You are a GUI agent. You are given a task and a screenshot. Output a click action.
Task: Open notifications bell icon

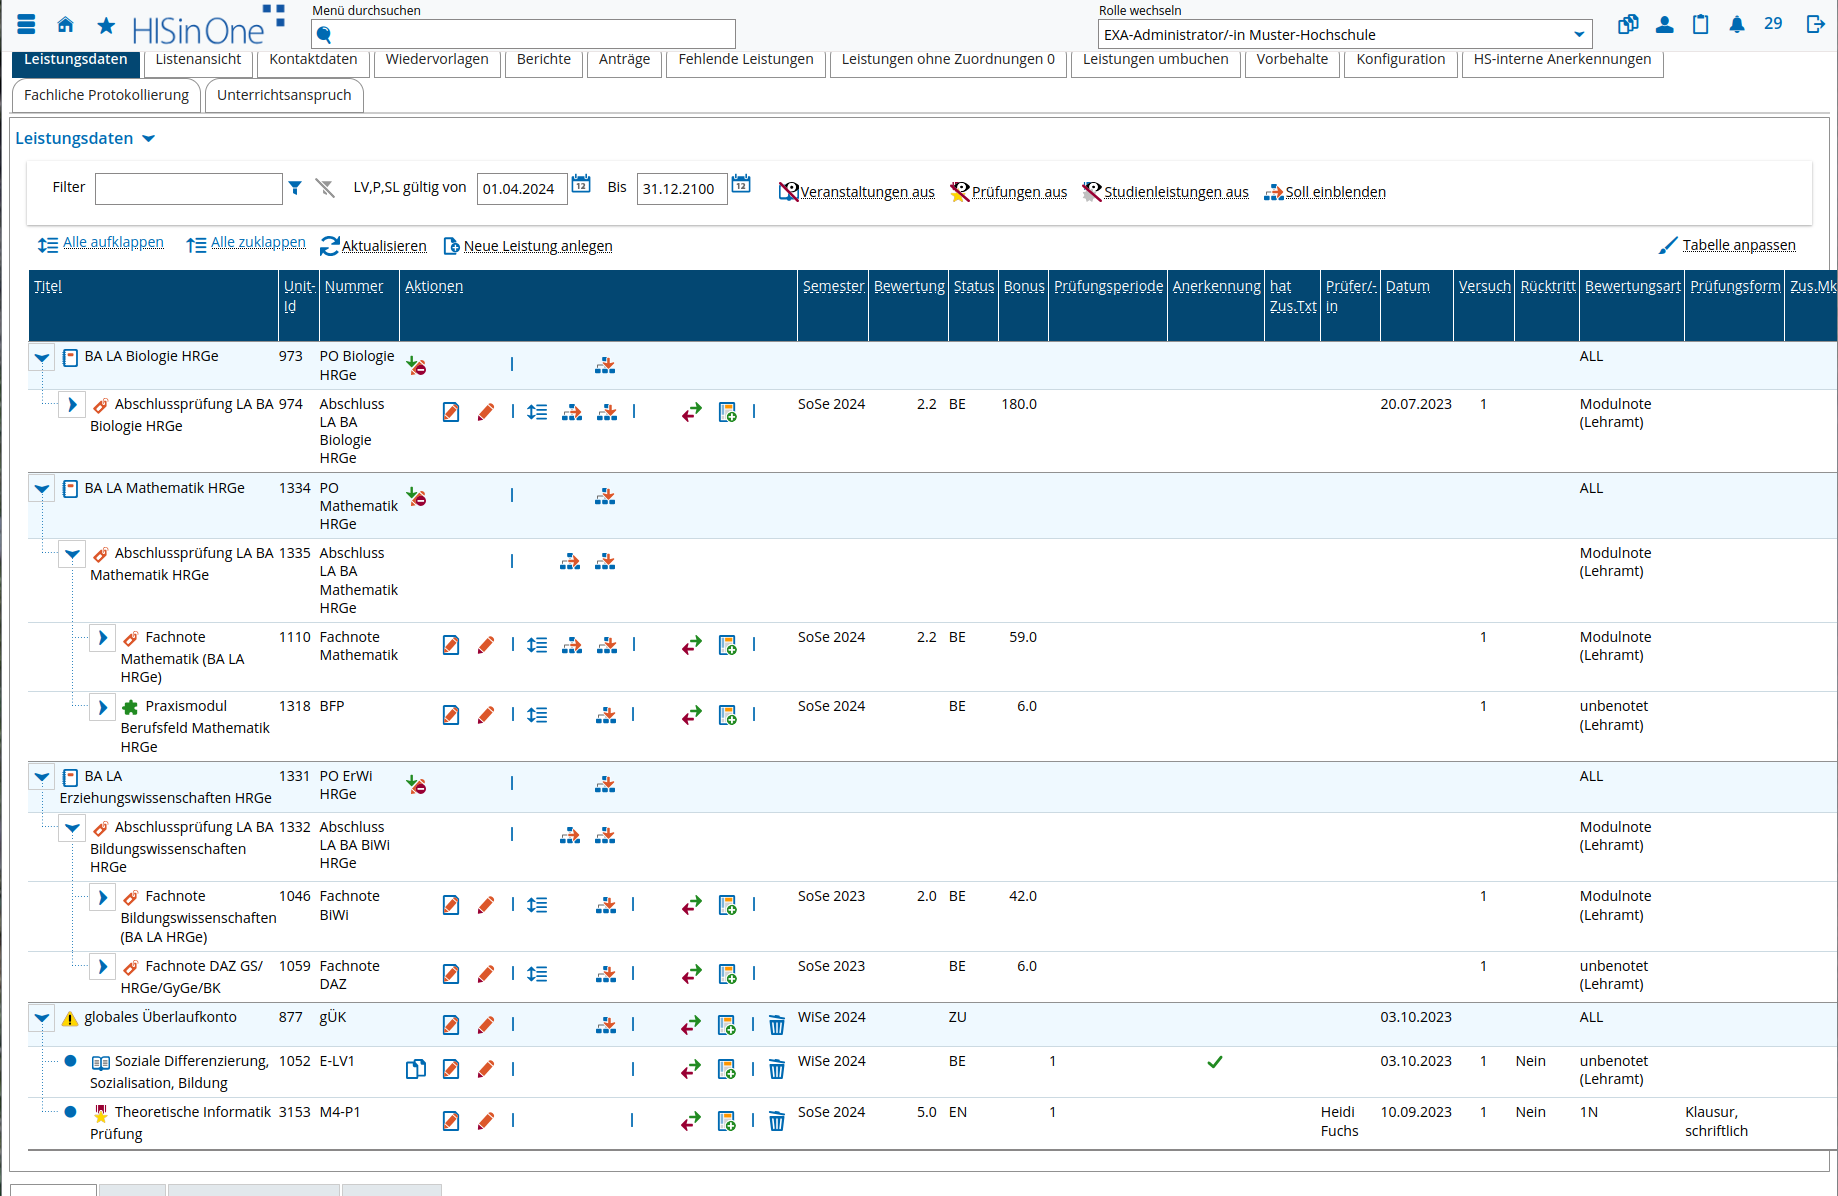[x=1737, y=25]
